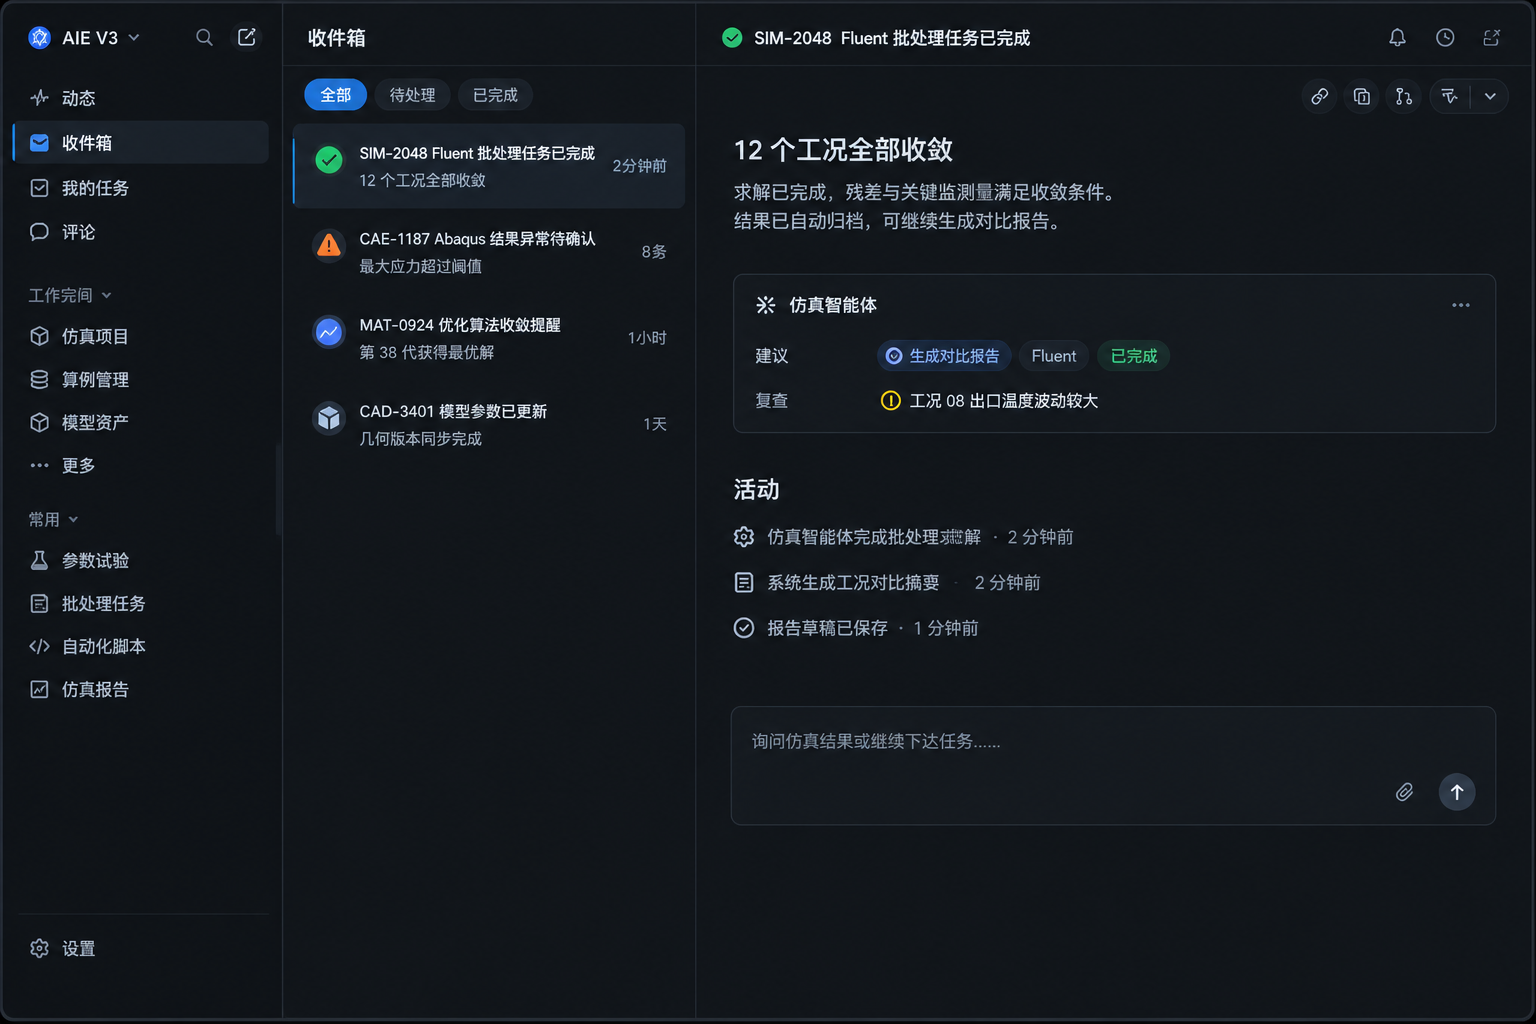This screenshot has width=1536, height=1024.
Task: Click the 工况 08 出口温度波动较大 review warning
Action: pyautogui.click(x=989, y=401)
